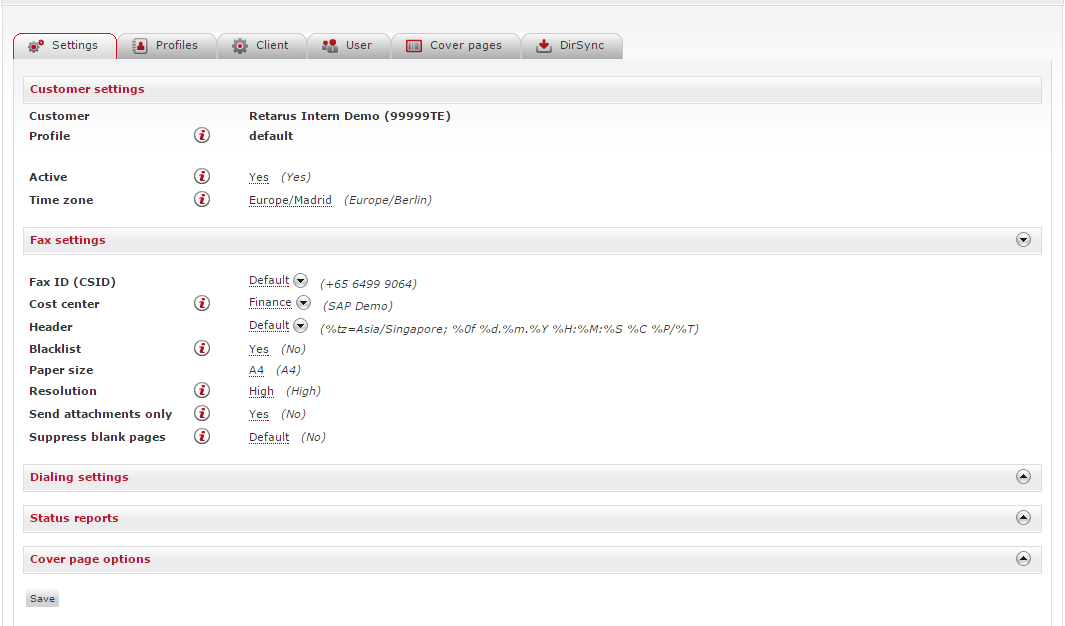1065x626 pixels.
Task: Open the info tooltip for Active setting
Action: coord(201,176)
